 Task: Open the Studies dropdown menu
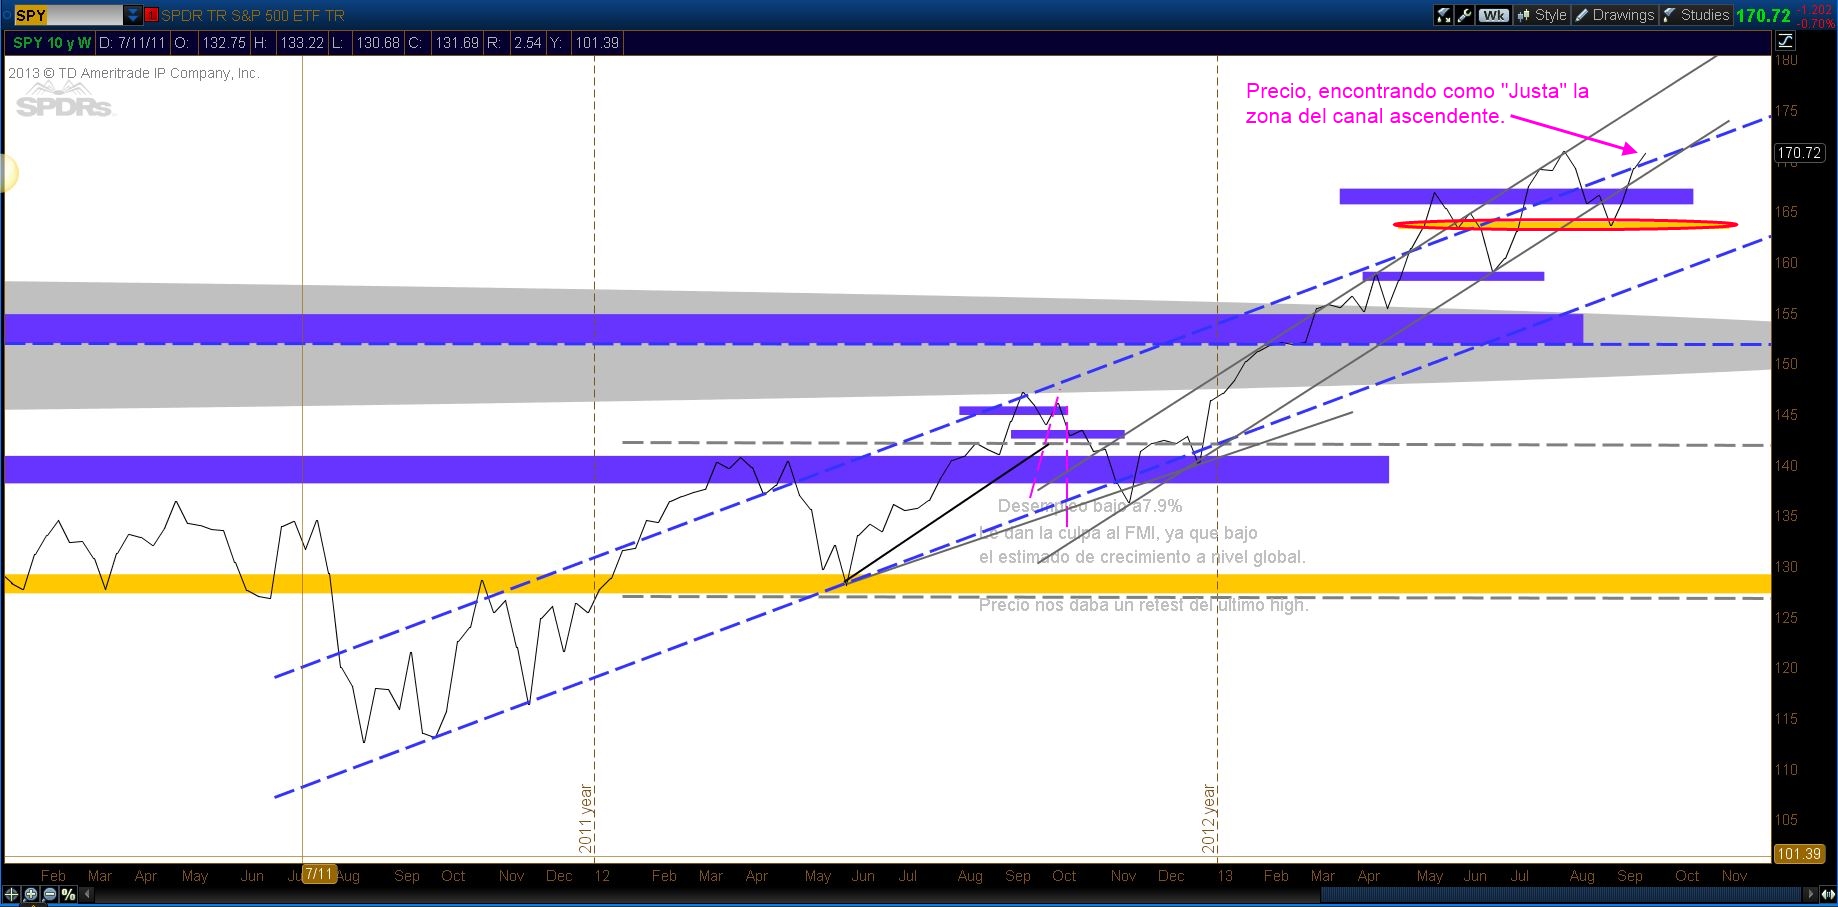1696,15
